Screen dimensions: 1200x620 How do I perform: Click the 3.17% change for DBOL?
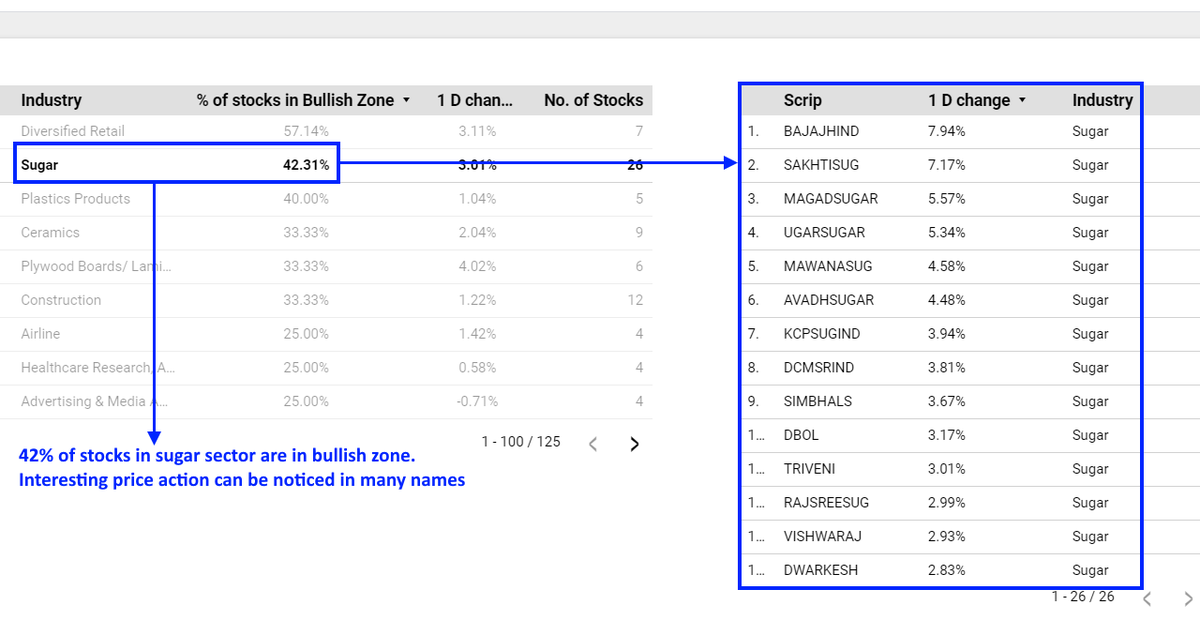click(x=947, y=436)
